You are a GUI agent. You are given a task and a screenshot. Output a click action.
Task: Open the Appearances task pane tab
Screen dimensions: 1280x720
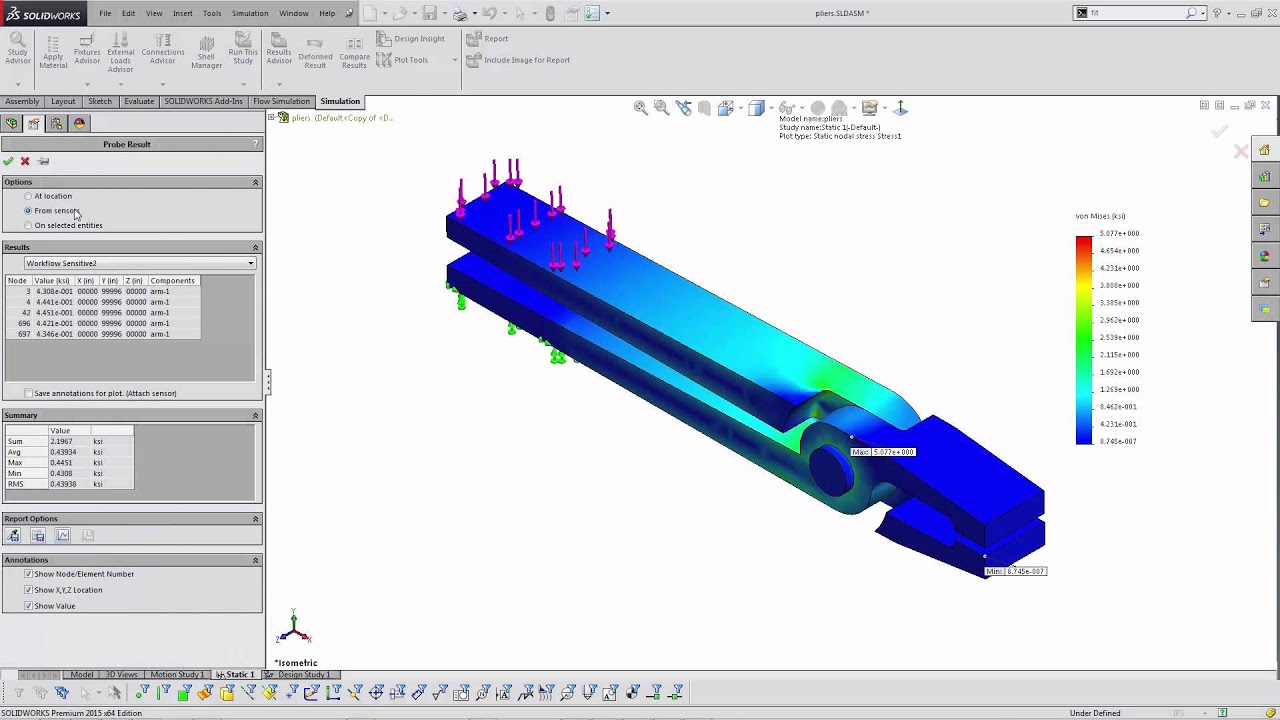[x=1264, y=256]
